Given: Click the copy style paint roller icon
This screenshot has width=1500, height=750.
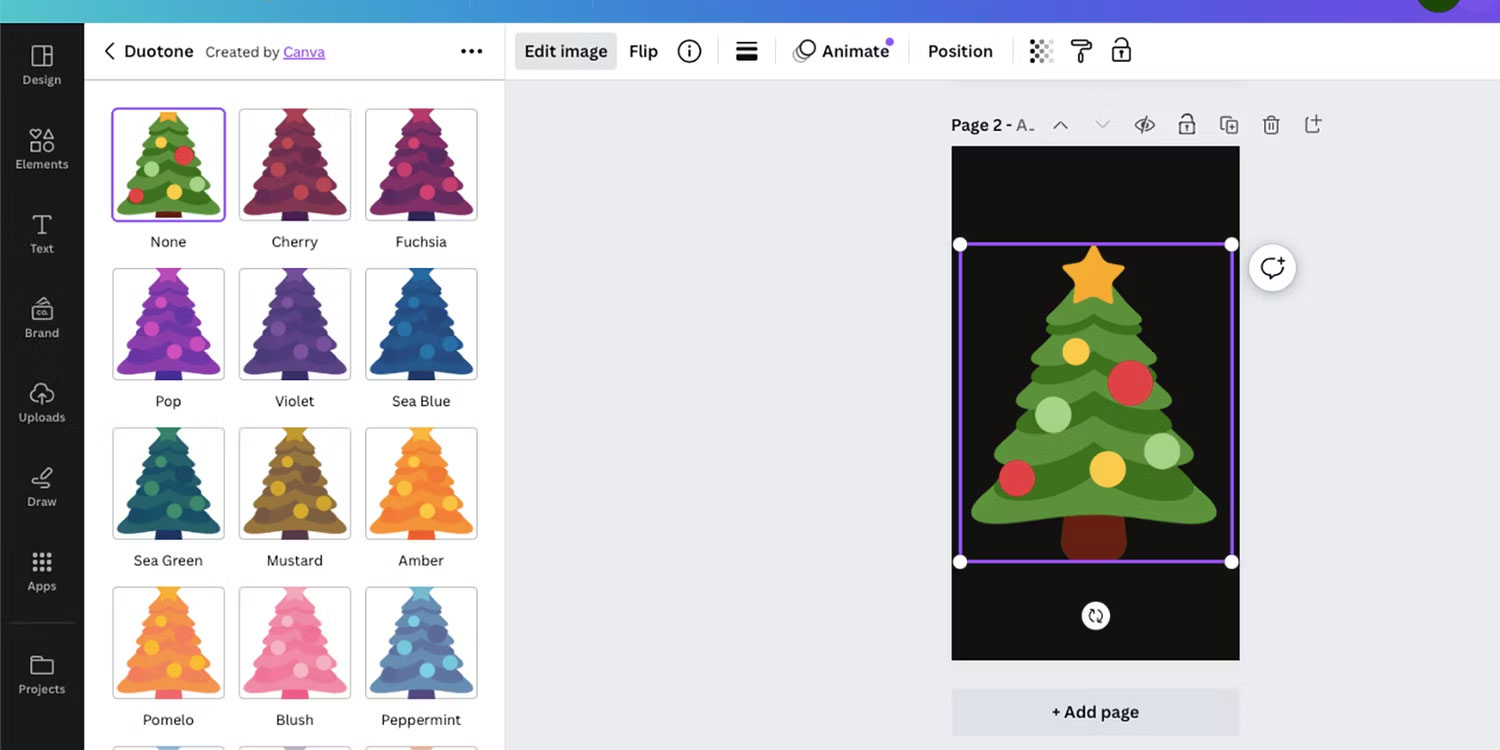Looking at the screenshot, I should (1081, 50).
